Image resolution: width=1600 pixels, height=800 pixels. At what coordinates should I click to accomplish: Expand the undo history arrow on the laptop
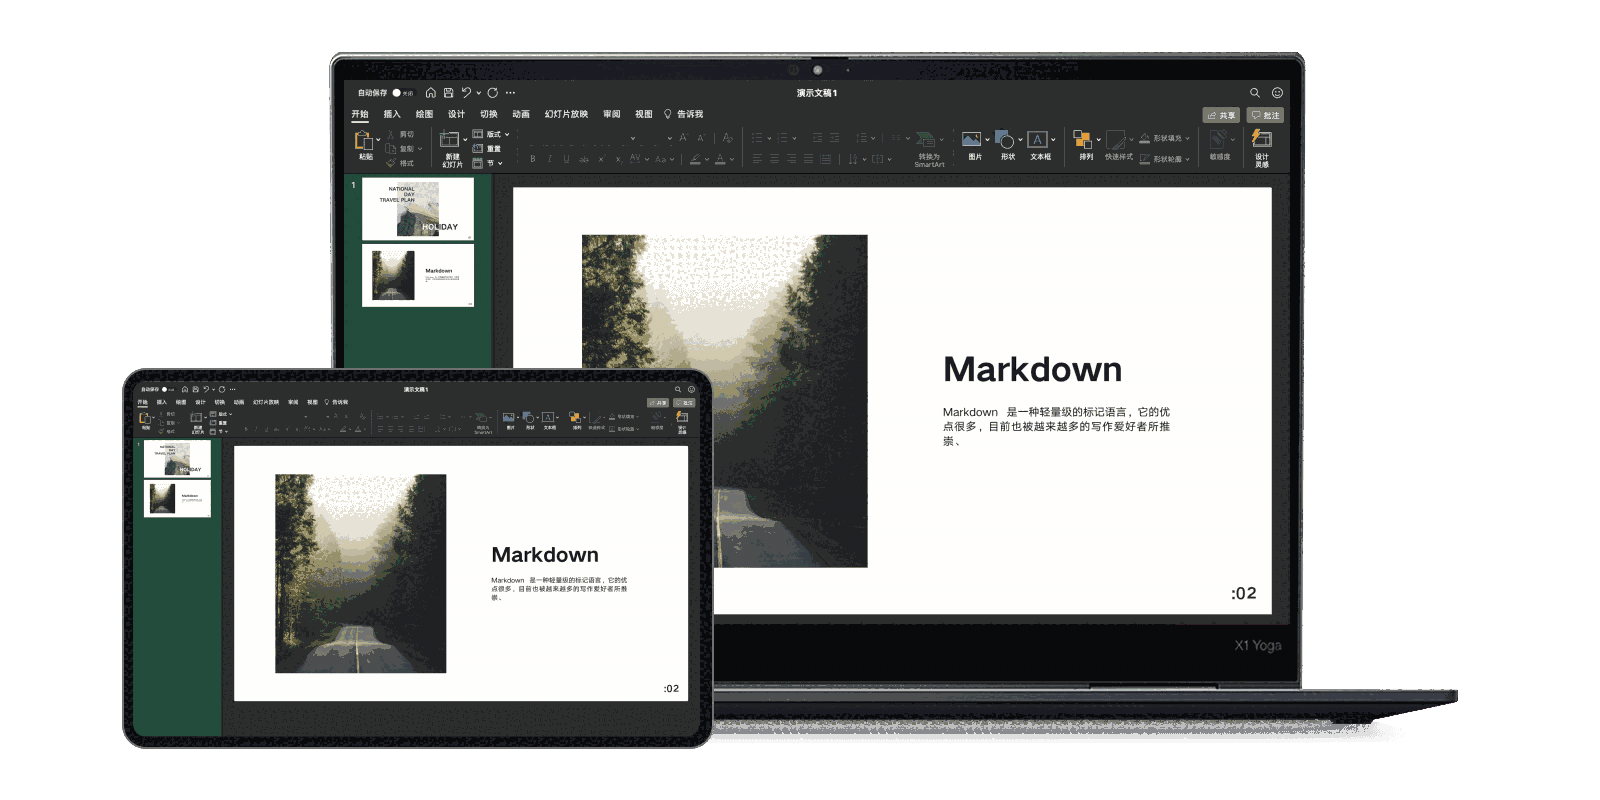click(478, 93)
